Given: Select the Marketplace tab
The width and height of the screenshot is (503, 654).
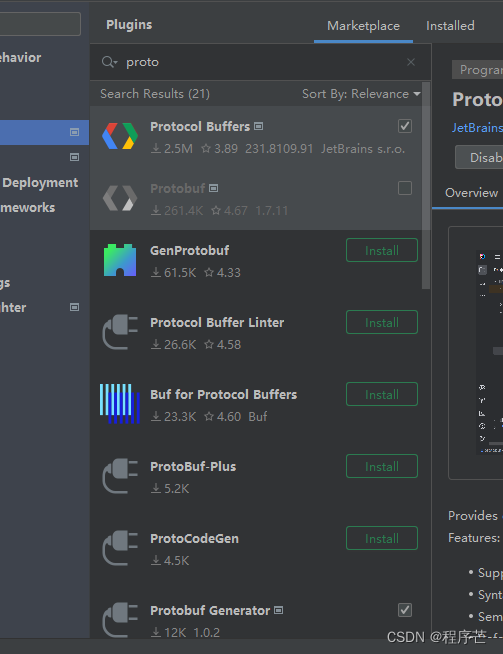Looking at the screenshot, I should (x=363, y=26).
